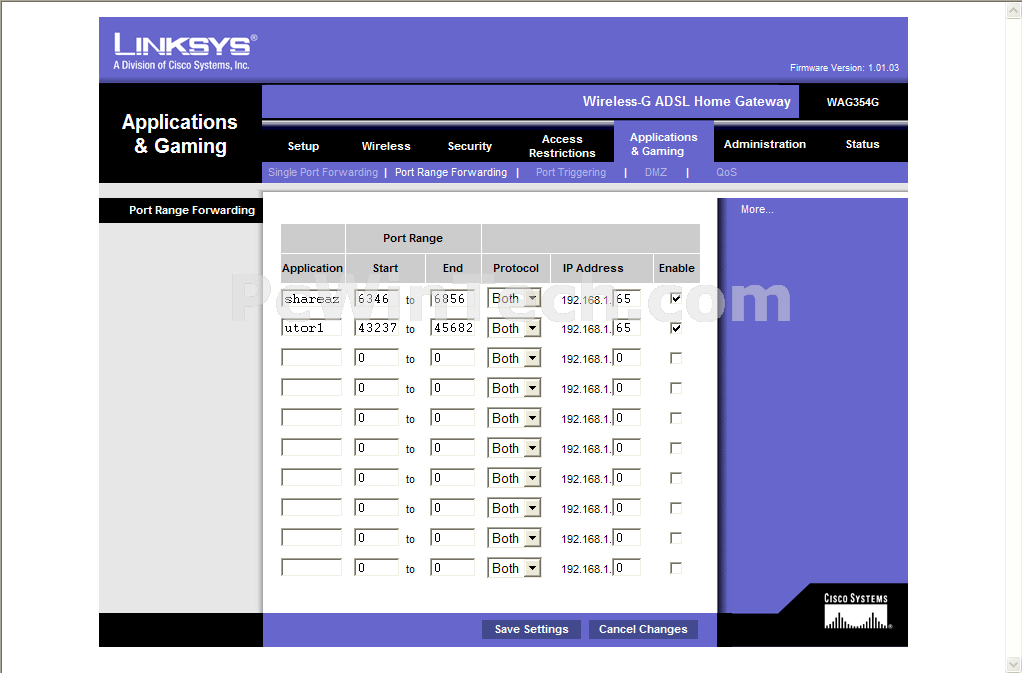Image resolution: width=1022 pixels, height=673 pixels.
Task: Open the Access Restrictions tab
Action: click(562, 146)
